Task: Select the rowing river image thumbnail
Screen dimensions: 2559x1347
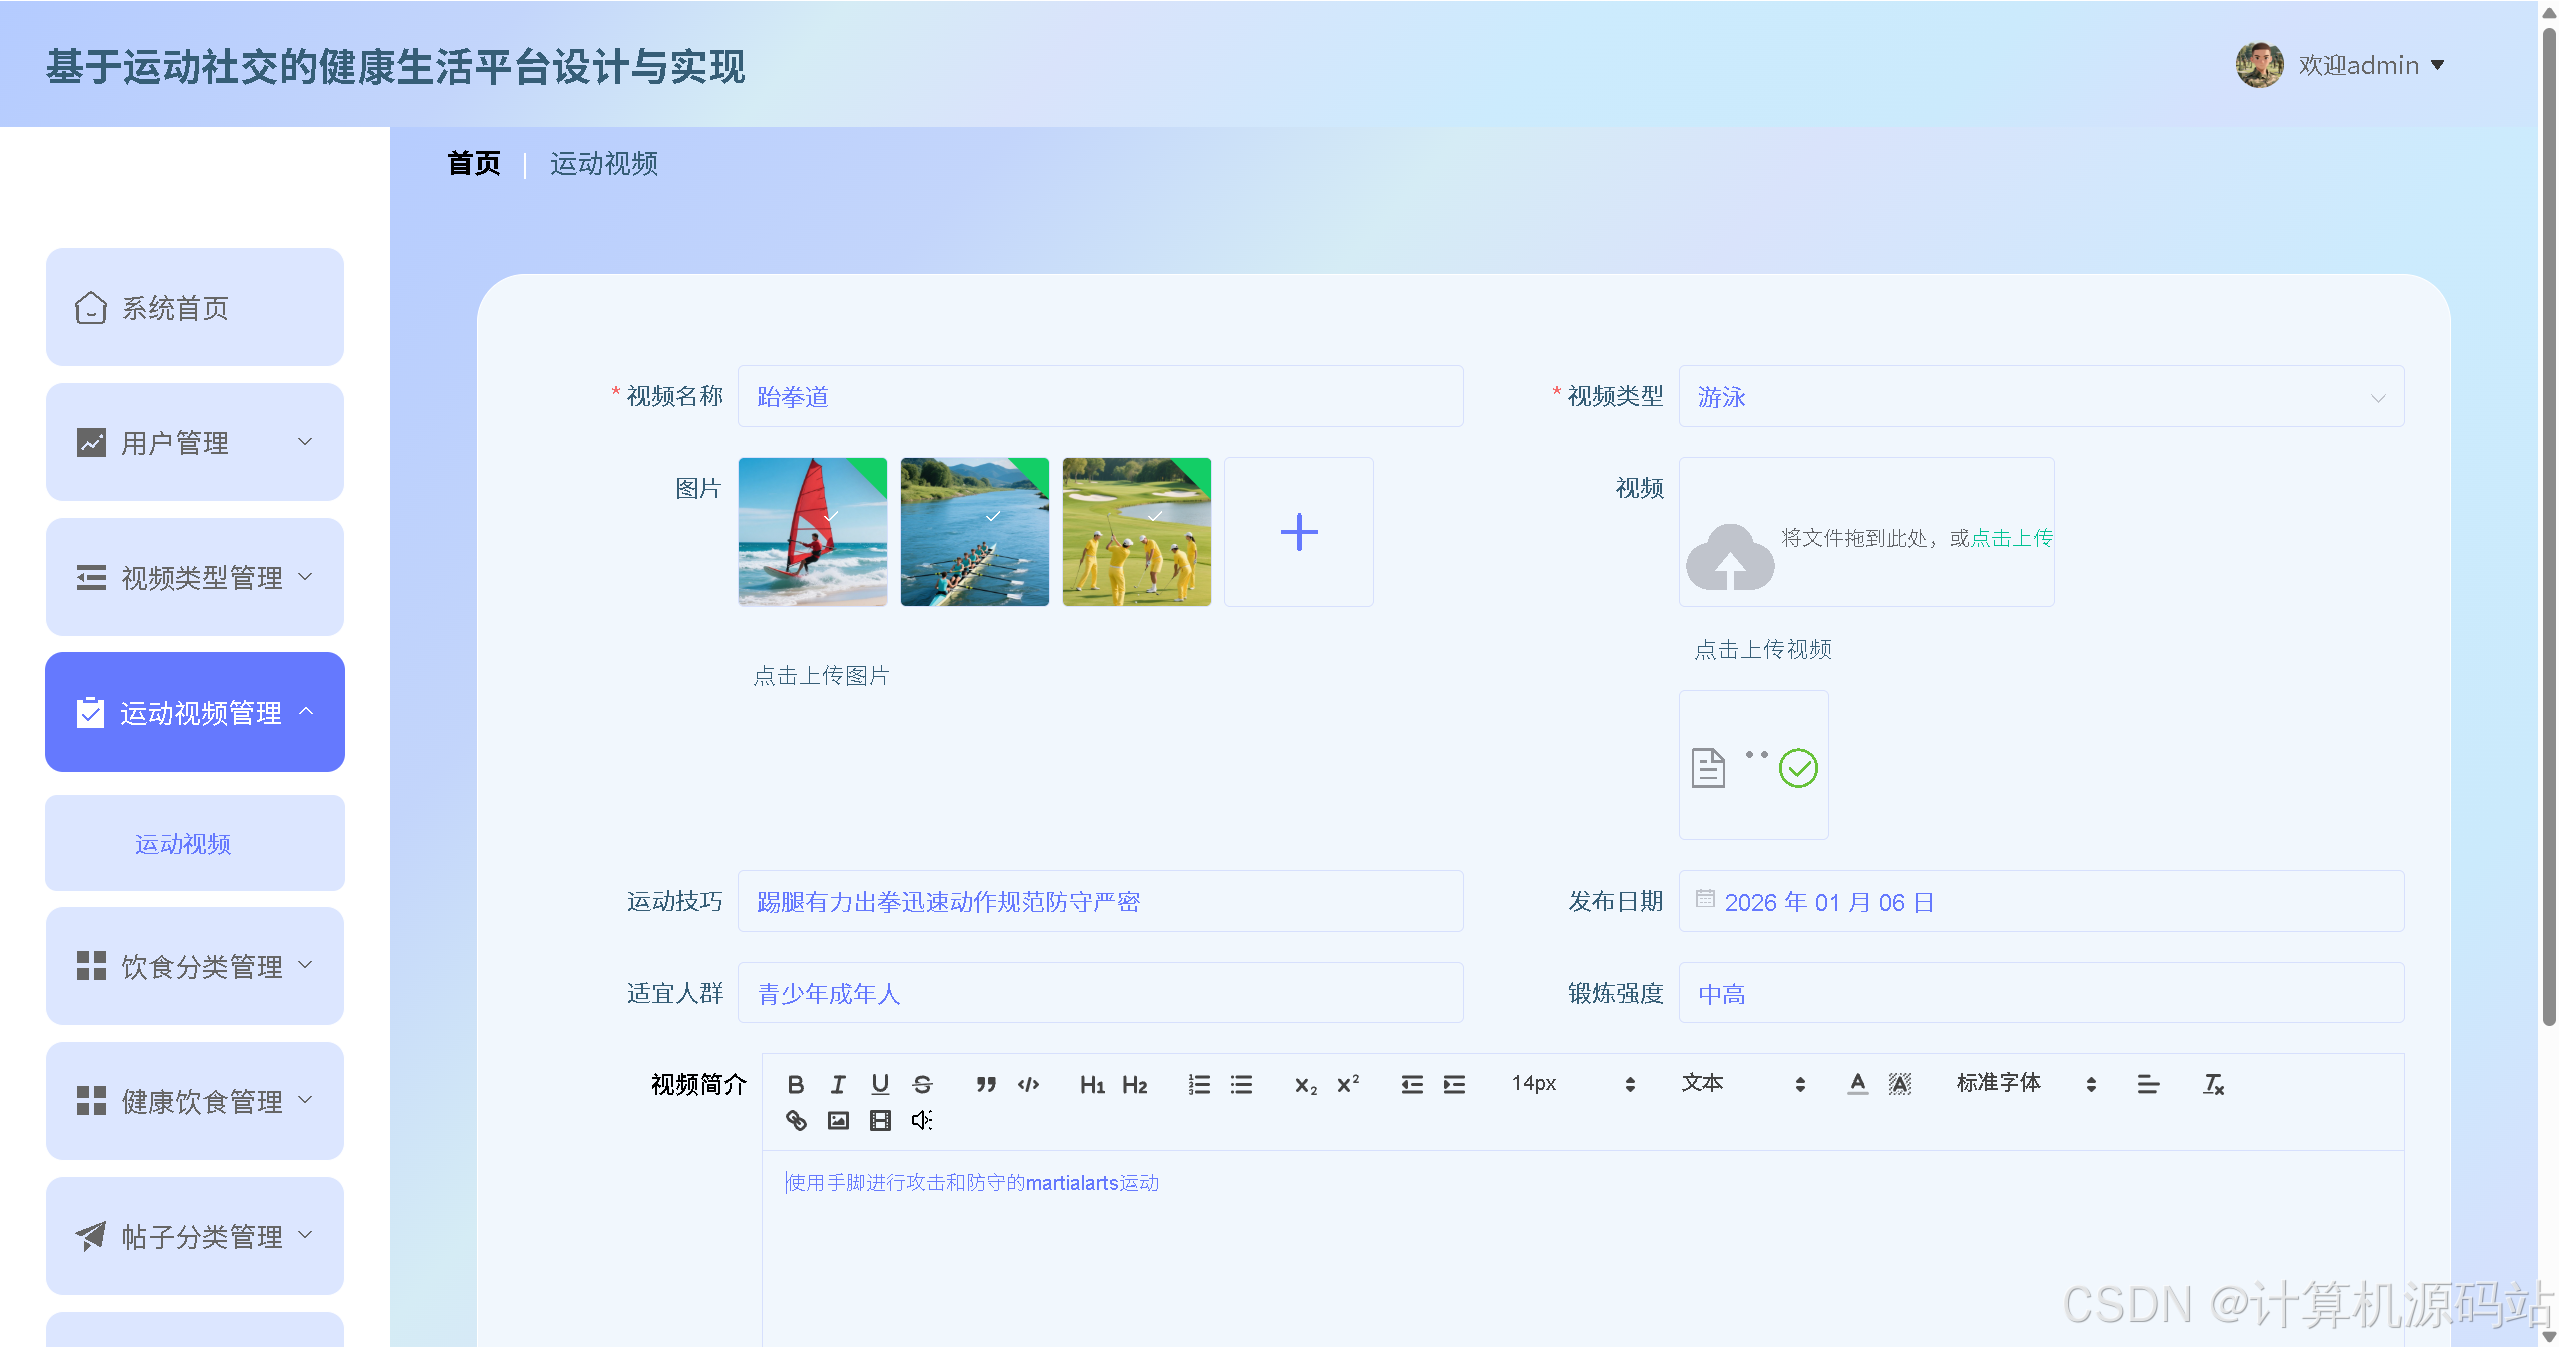Action: point(975,532)
